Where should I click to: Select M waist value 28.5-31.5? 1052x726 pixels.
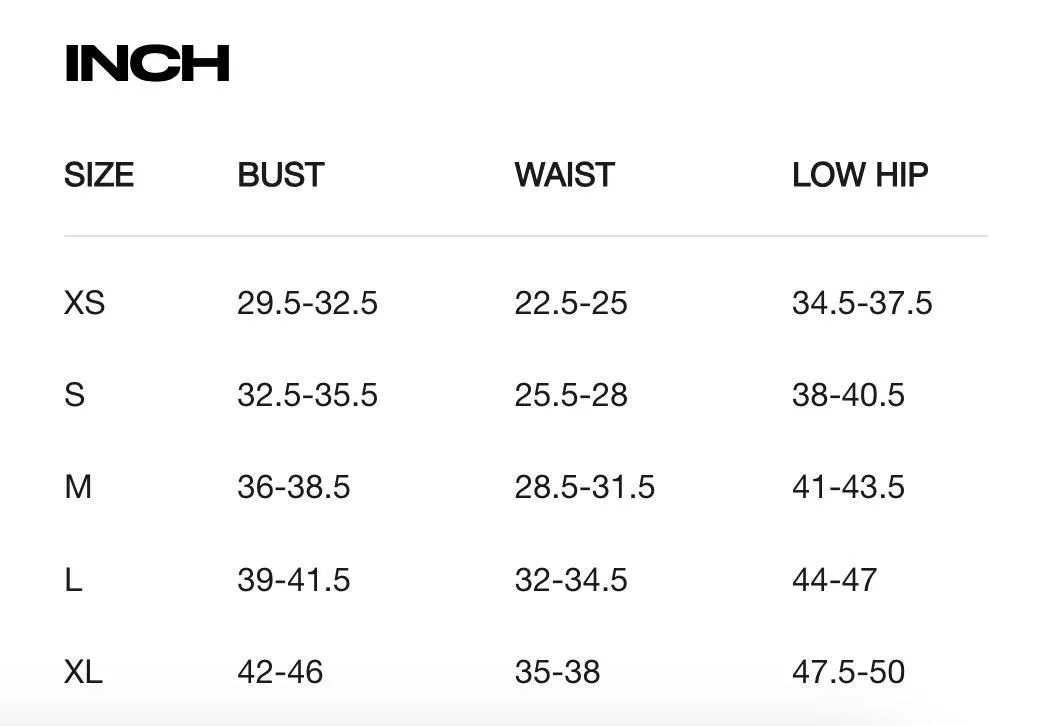(584, 486)
